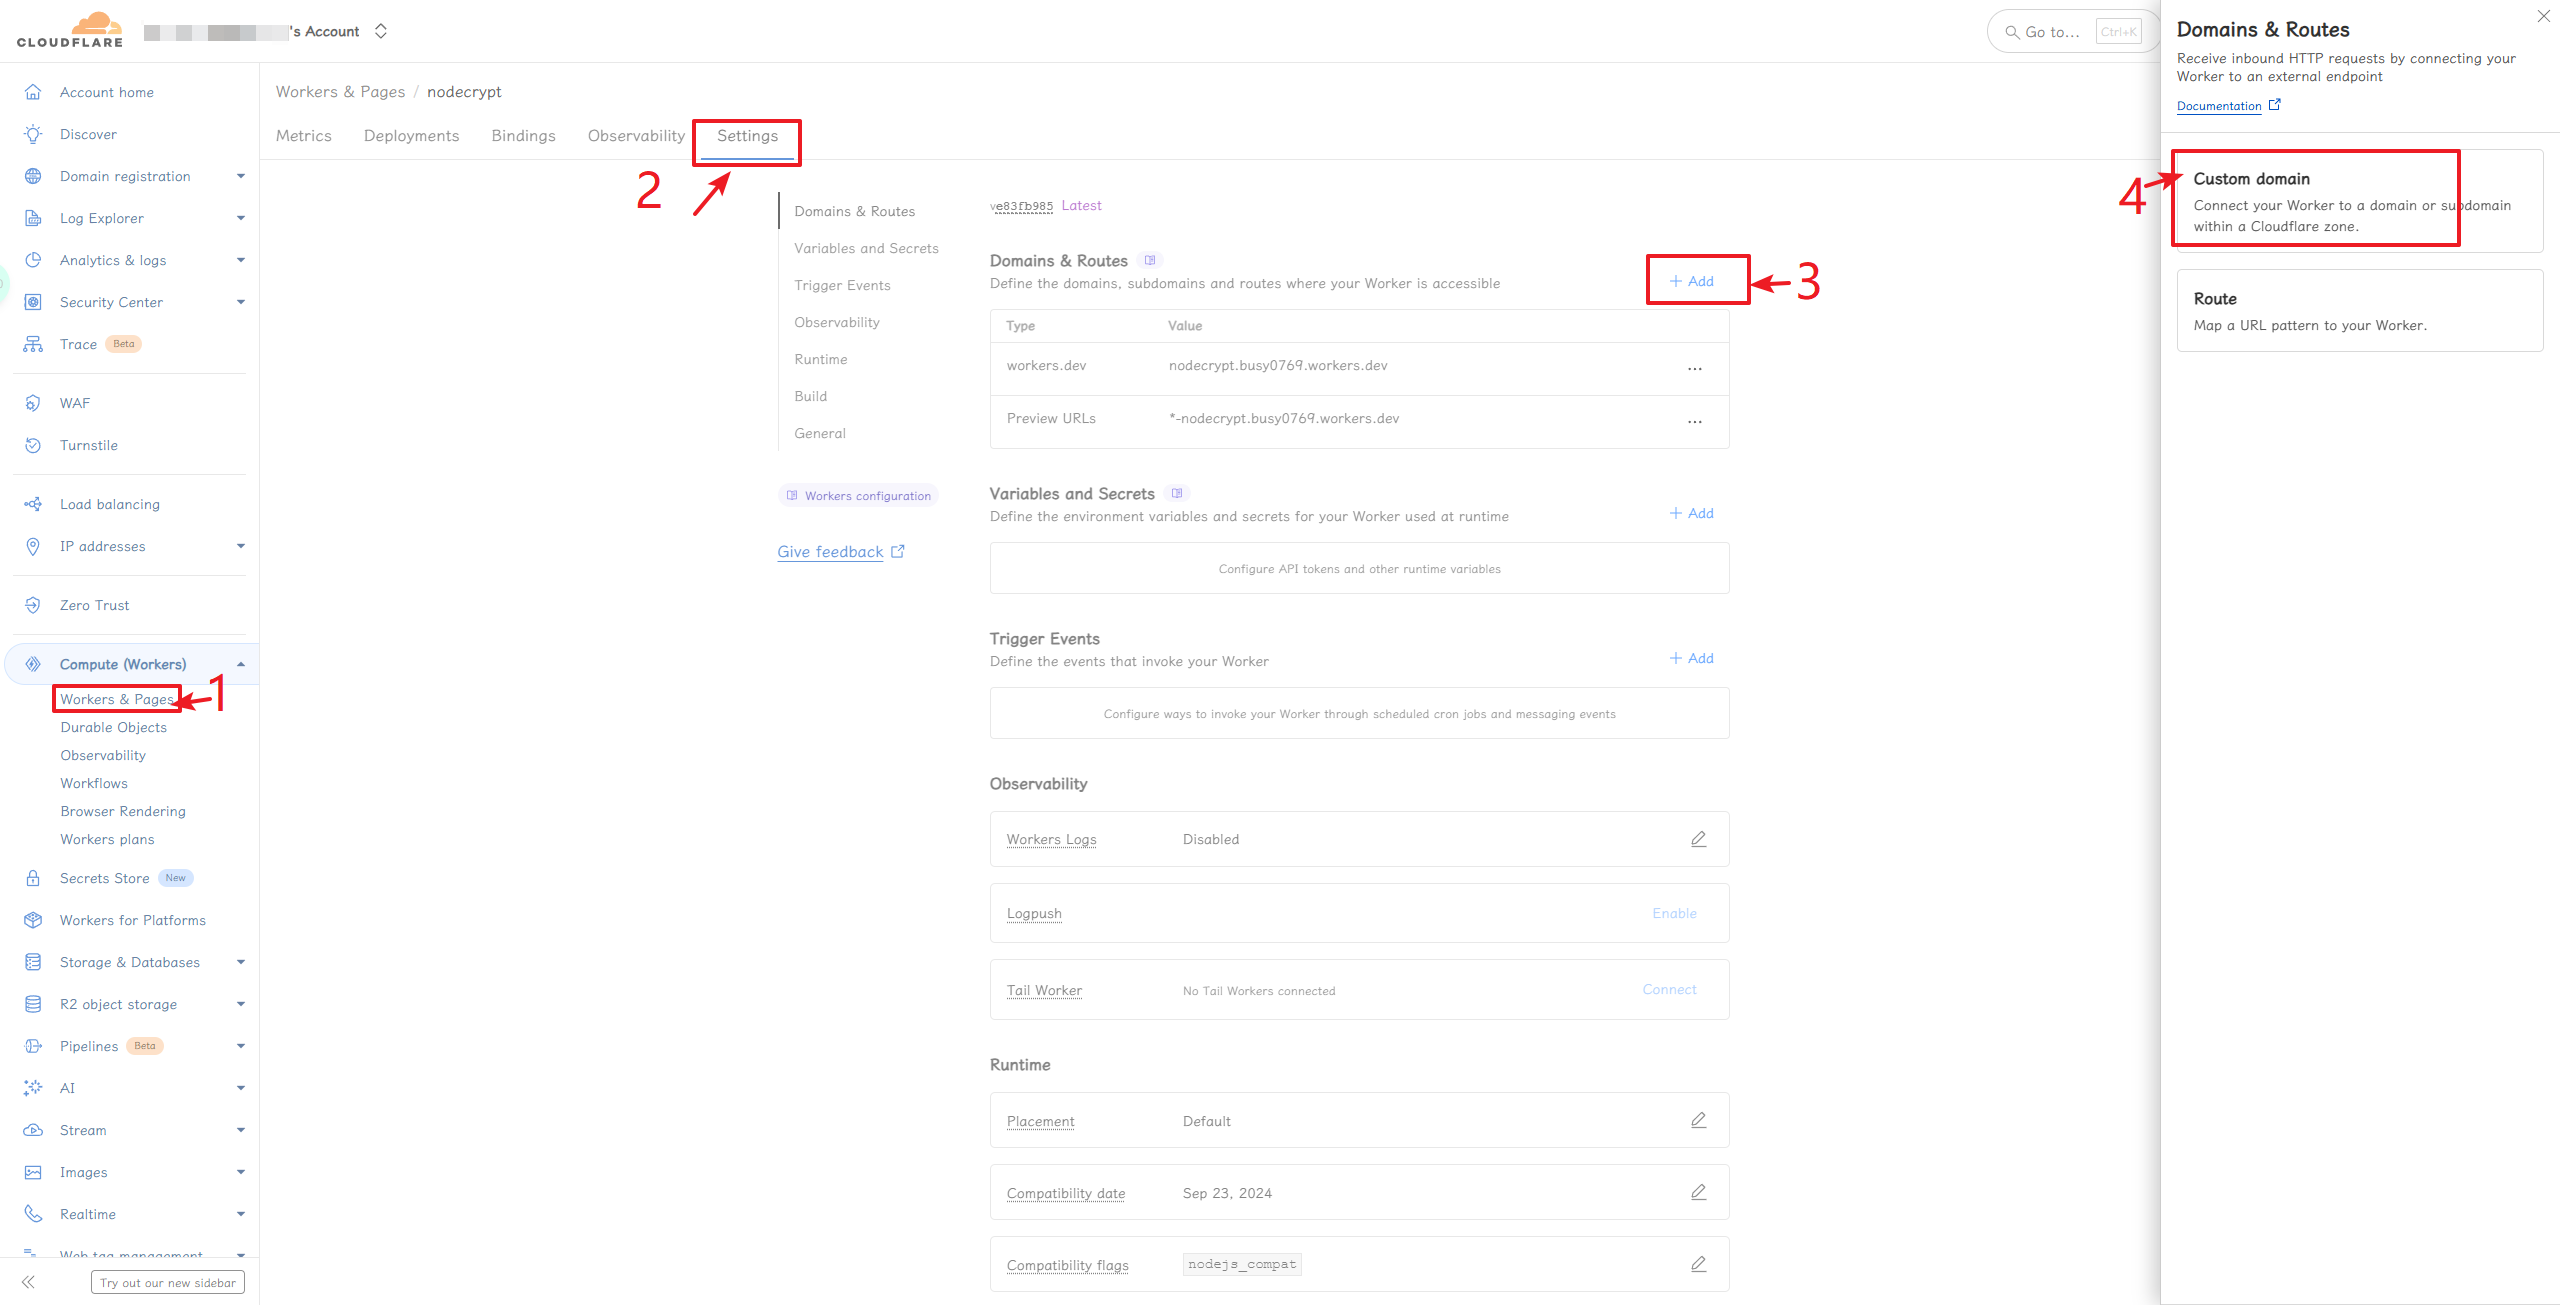Collapse sidebar using double-chevron icon
2560x1305 pixels.
tap(28, 1282)
